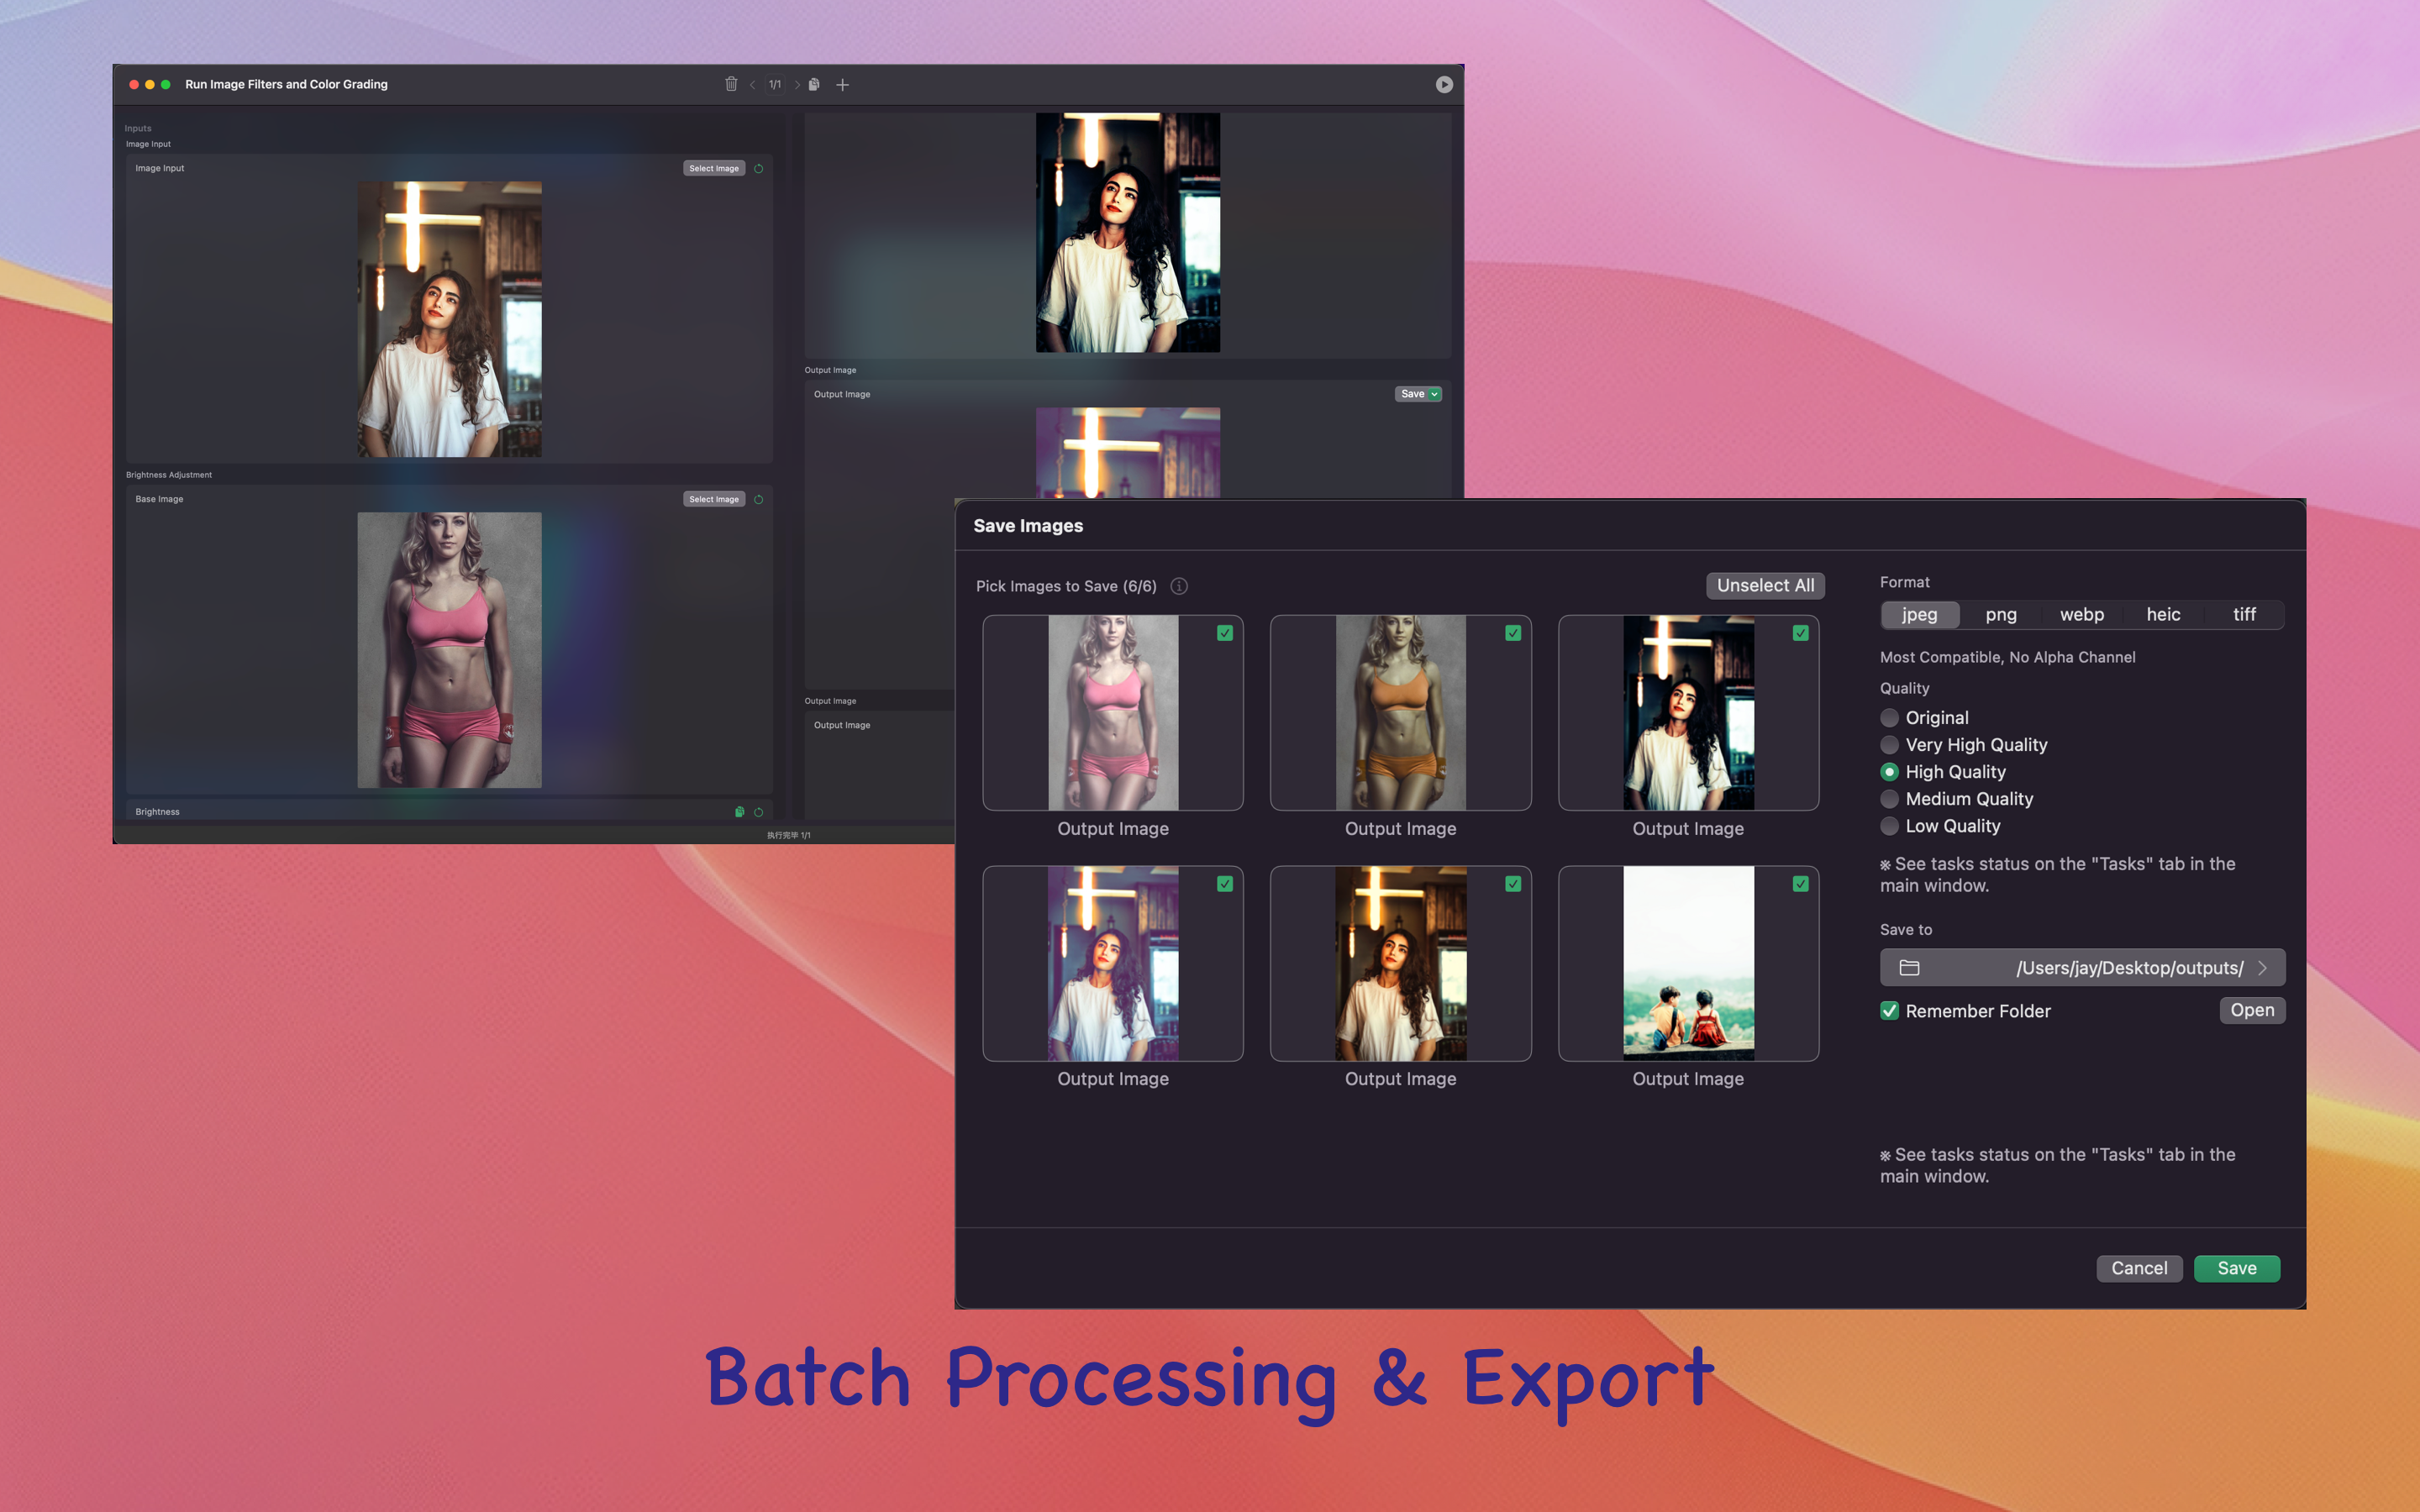Reset Brightness with the green circular icon

pyautogui.click(x=759, y=812)
